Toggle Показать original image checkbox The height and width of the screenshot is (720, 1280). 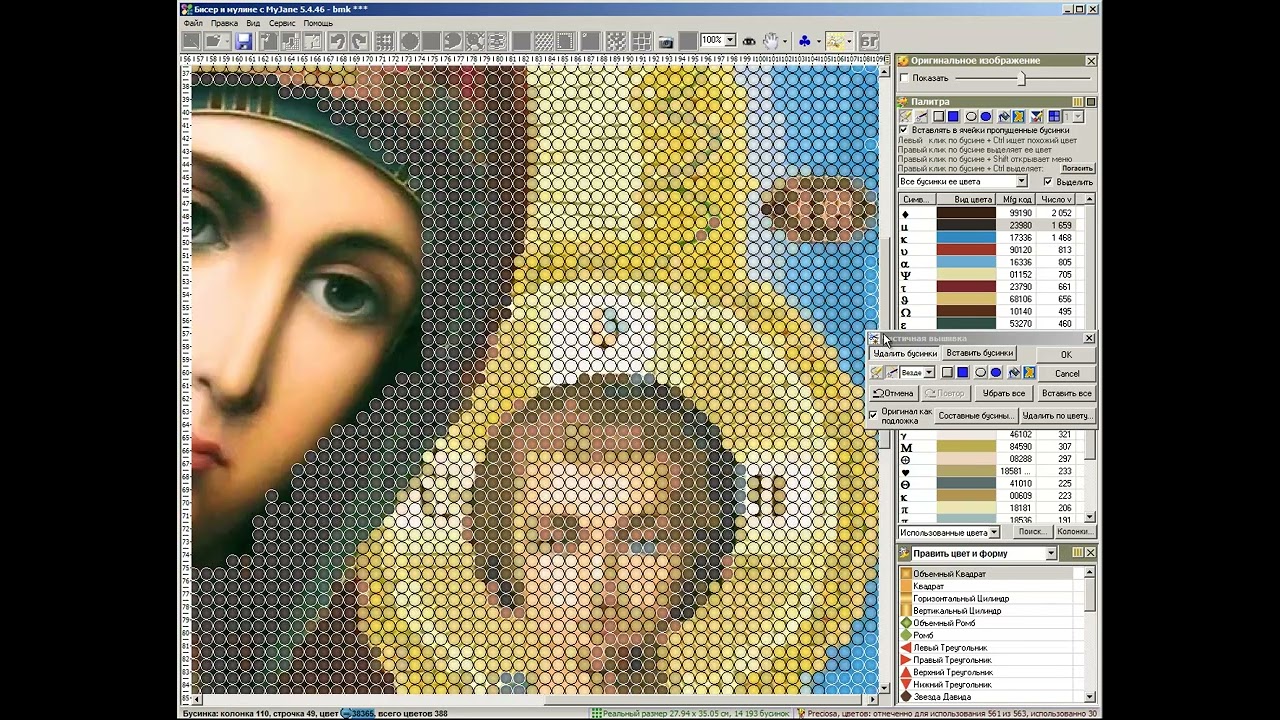pos(904,78)
